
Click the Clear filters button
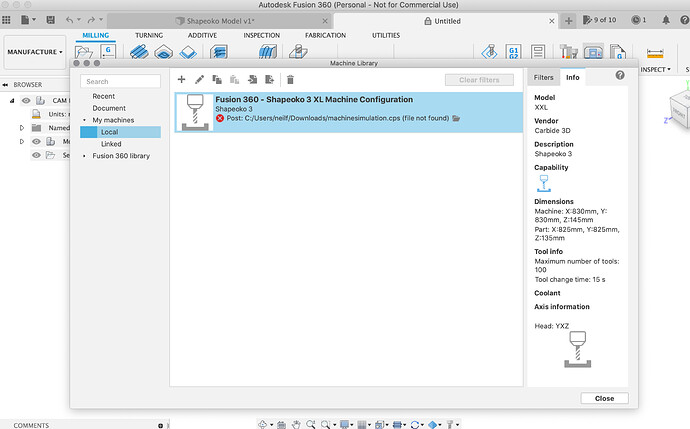coord(479,80)
